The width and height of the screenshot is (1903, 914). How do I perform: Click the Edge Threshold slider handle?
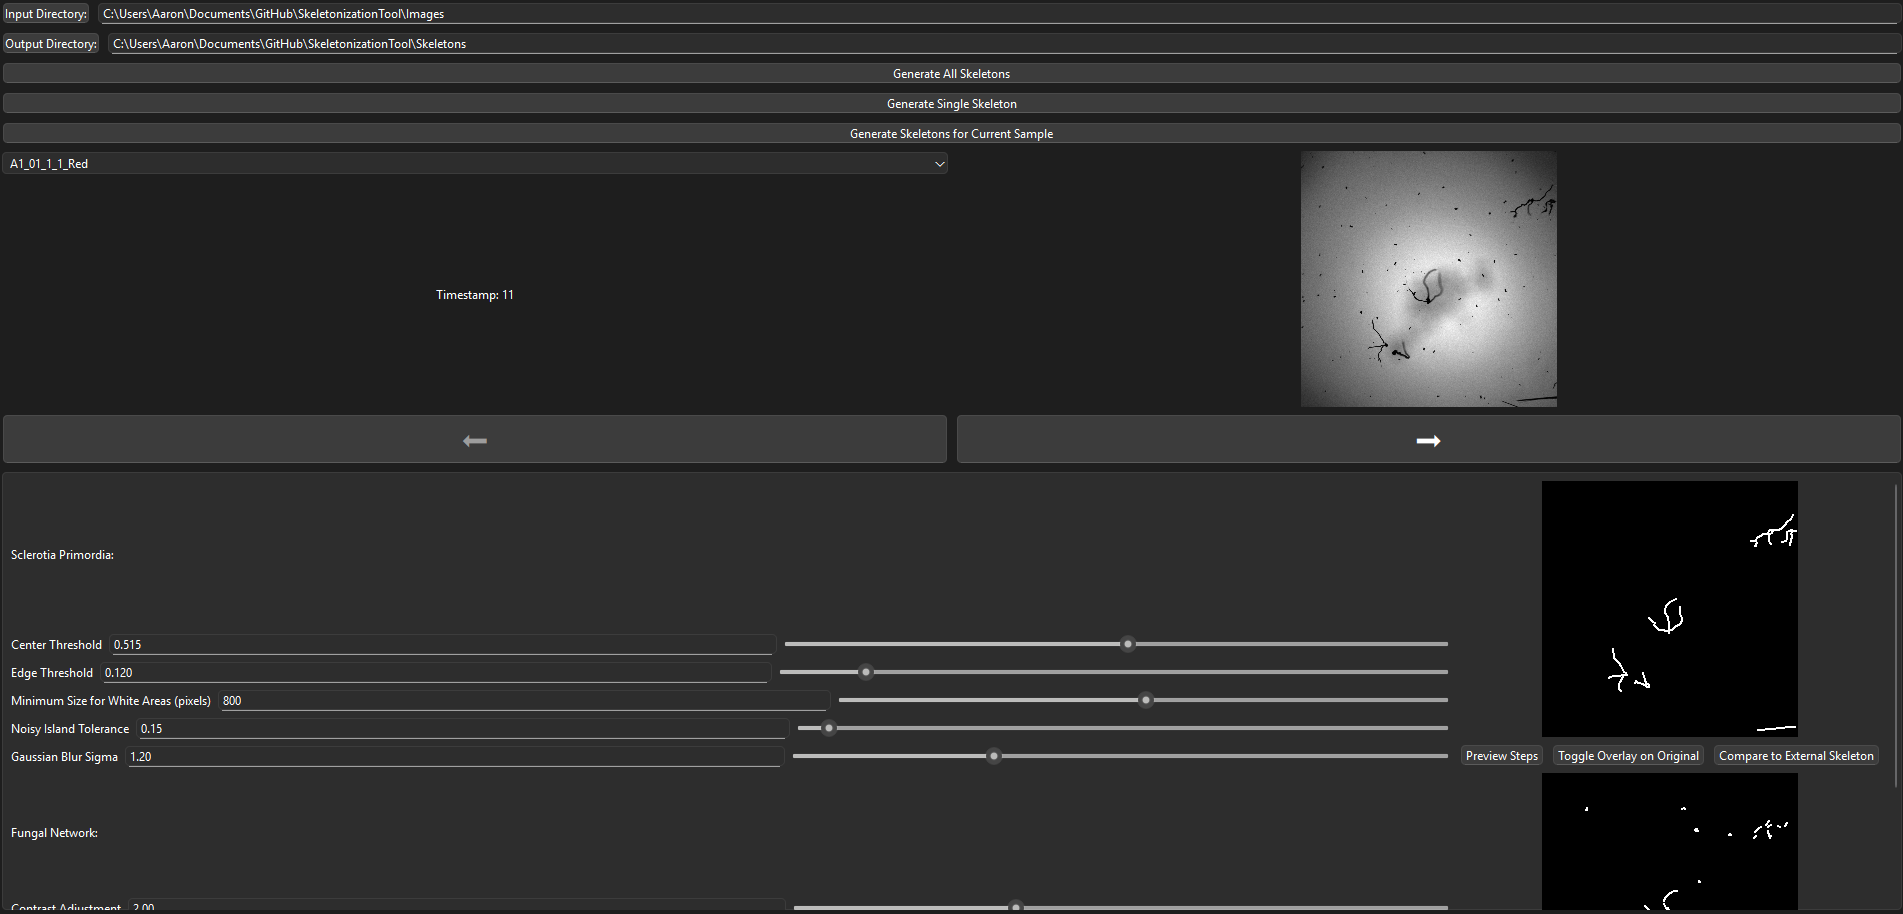pos(866,672)
